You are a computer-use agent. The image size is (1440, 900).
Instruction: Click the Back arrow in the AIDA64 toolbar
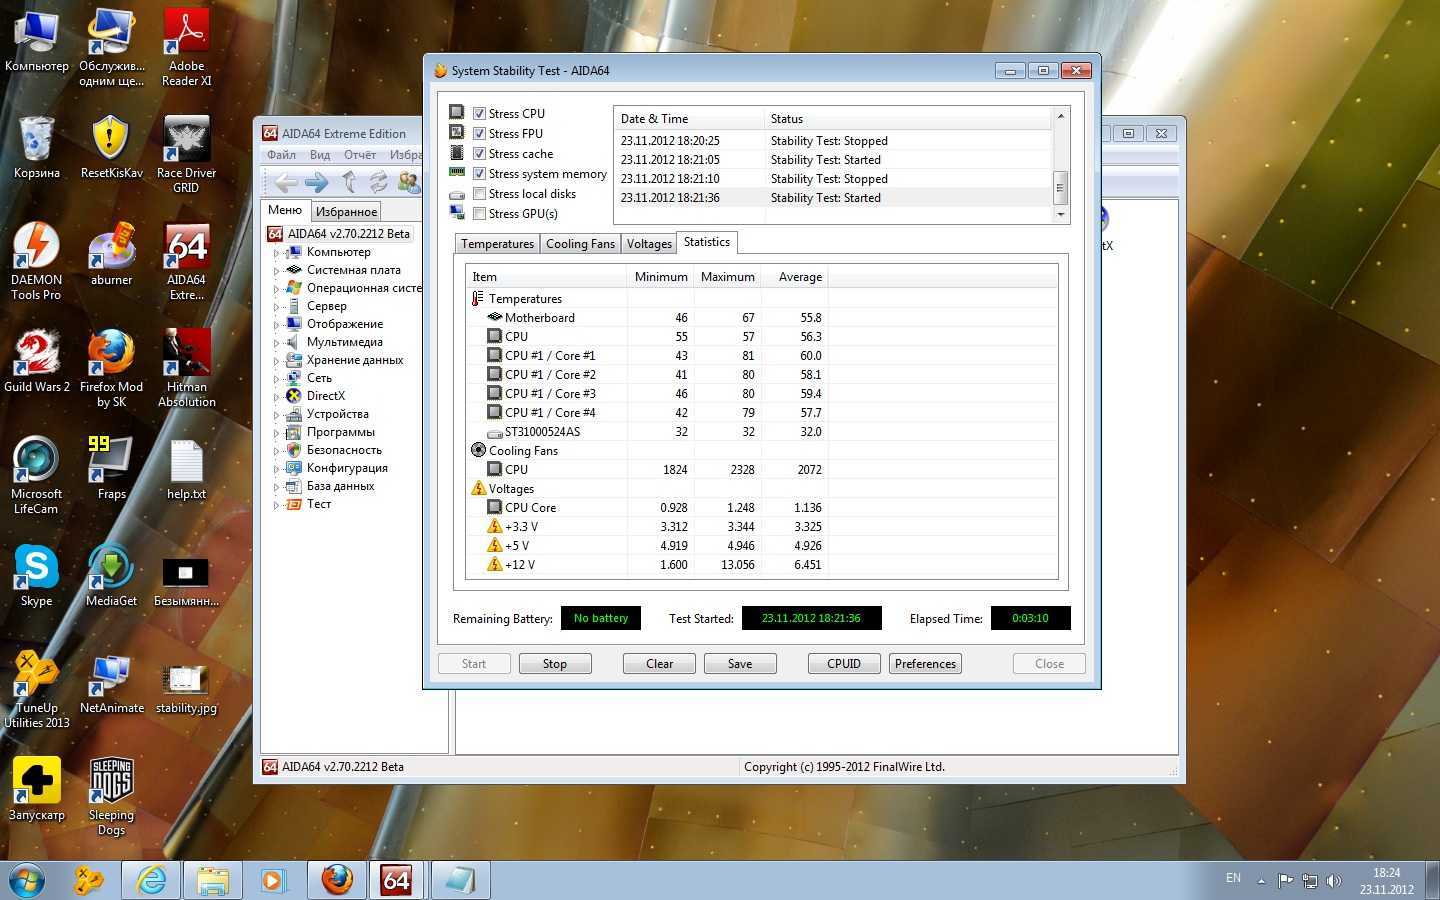click(x=286, y=182)
